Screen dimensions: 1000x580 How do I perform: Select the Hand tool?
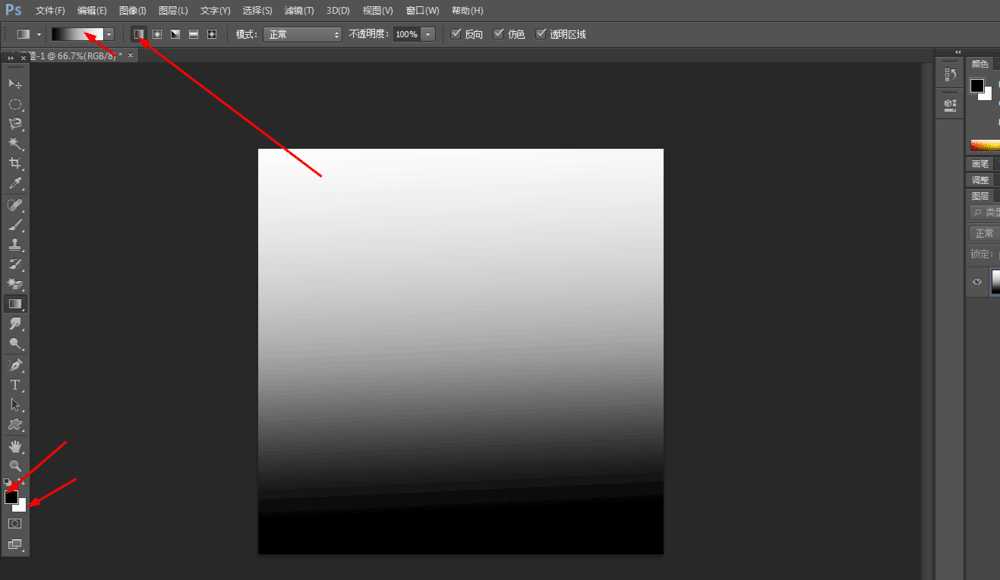click(x=14, y=444)
